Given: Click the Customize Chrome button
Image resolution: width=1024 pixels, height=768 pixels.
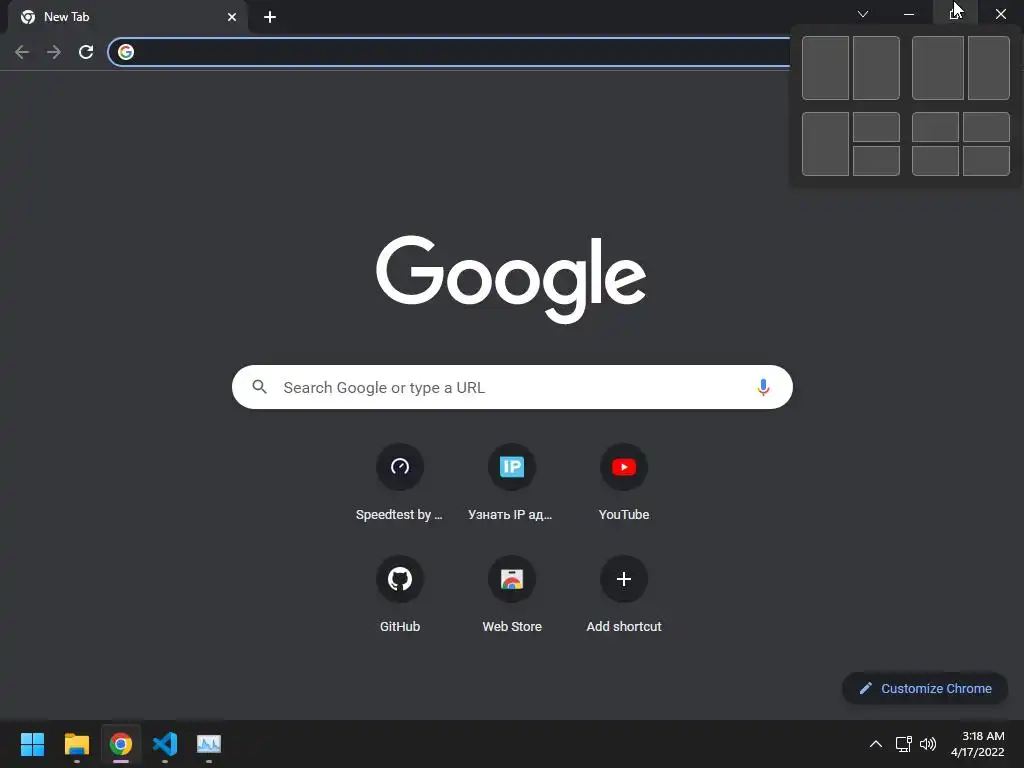Looking at the screenshot, I should (x=925, y=688).
